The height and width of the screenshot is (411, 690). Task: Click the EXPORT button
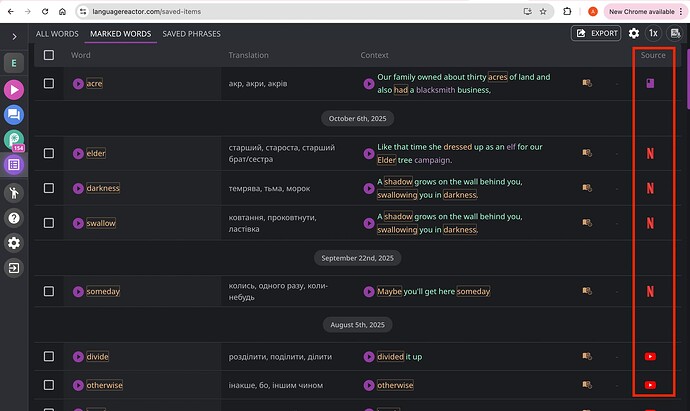click(x=596, y=33)
